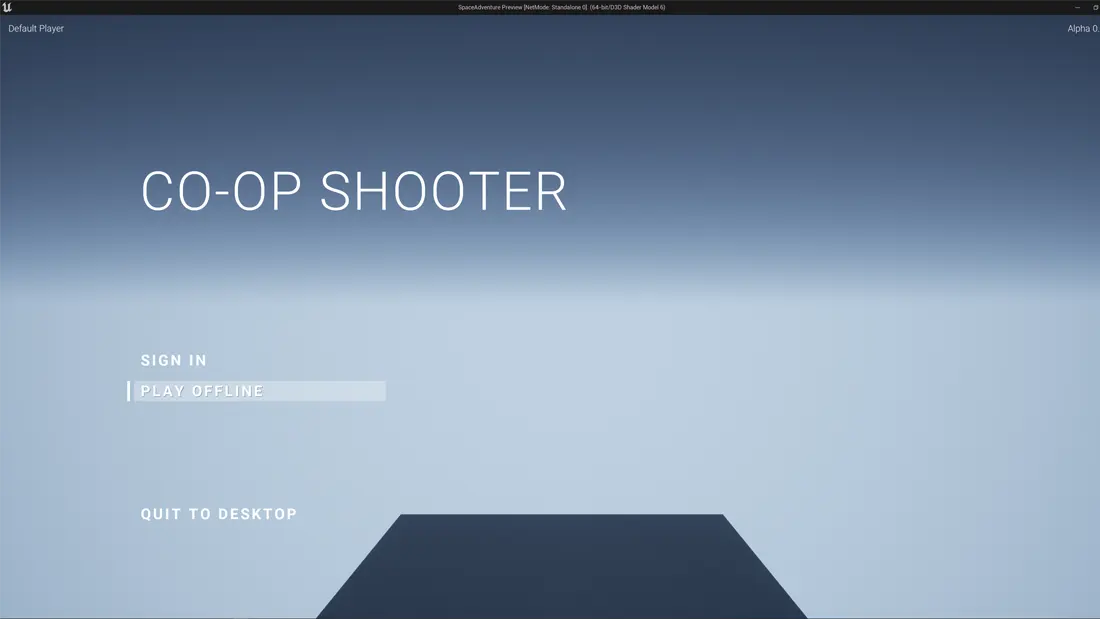
Task: Restore the SpaceAdventure Preview window size
Action: tap(1095, 7)
